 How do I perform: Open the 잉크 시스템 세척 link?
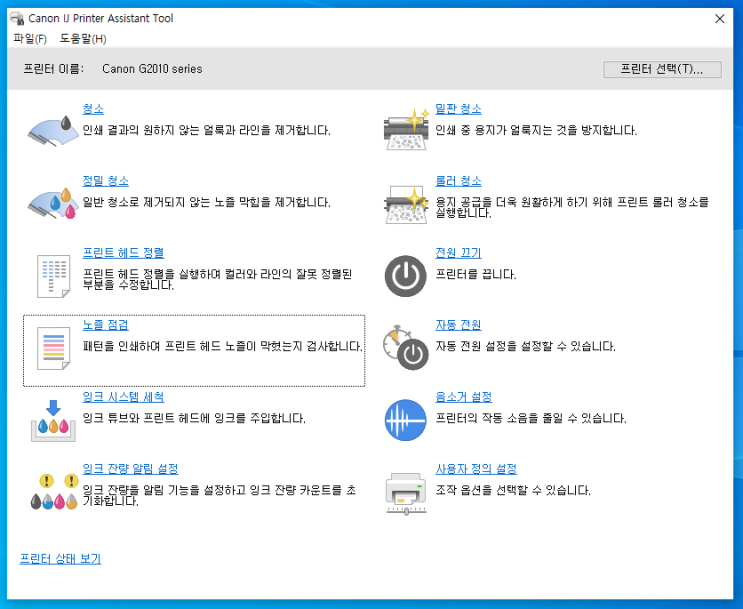pos(123,397)
